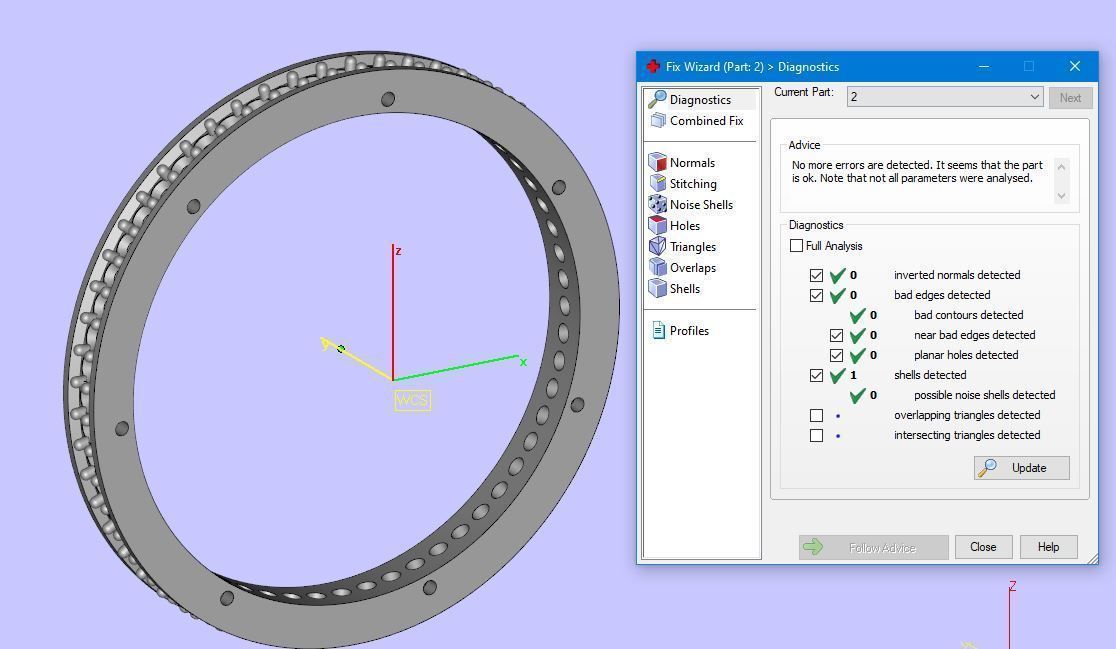Open the Diagnostics page icon
1116x649 pixels.
(657, 100)
